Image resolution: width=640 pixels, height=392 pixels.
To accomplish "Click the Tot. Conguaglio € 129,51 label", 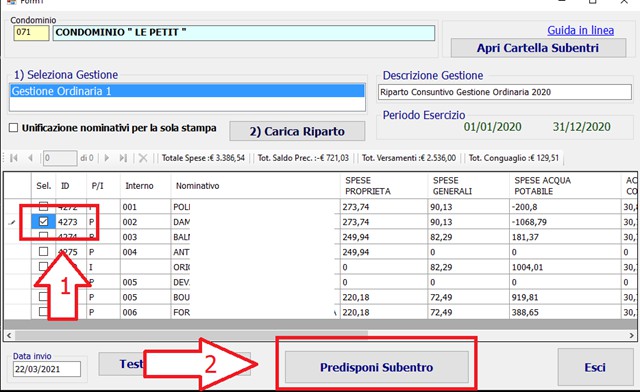I will (513, 158).
